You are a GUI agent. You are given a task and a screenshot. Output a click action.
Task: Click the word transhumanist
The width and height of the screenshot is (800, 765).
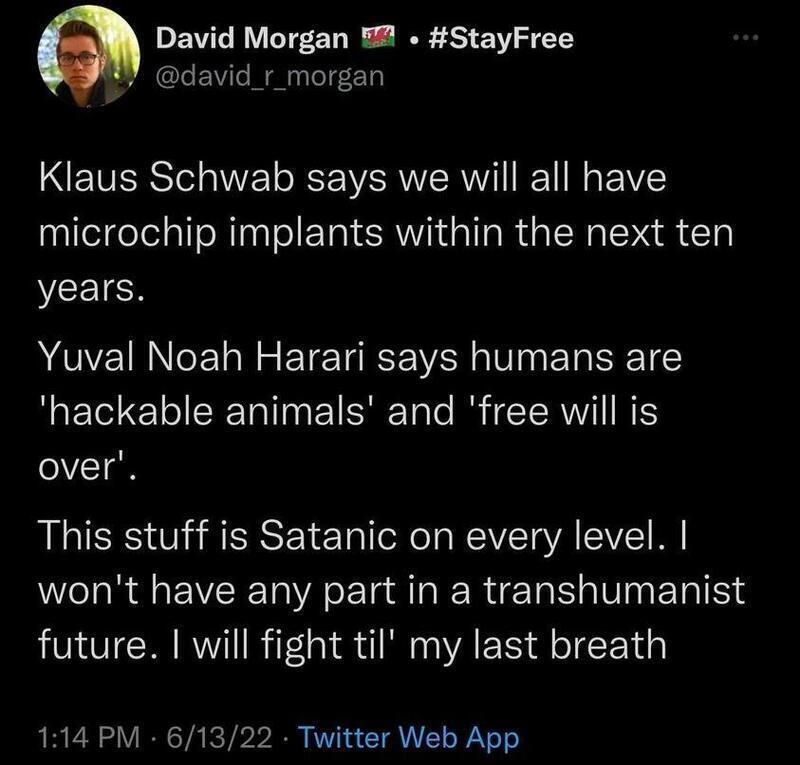614,591
